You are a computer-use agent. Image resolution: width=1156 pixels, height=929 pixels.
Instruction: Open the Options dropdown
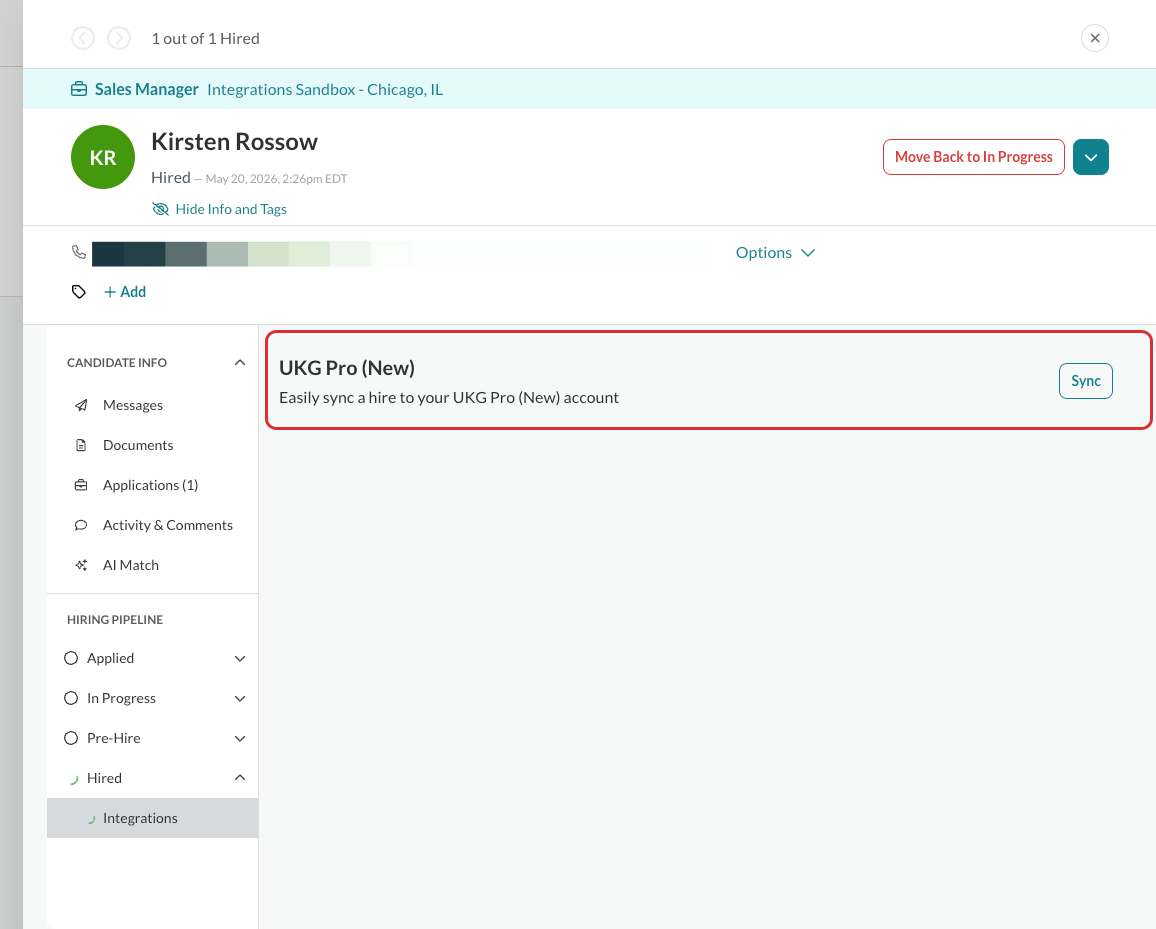[775, 253]
